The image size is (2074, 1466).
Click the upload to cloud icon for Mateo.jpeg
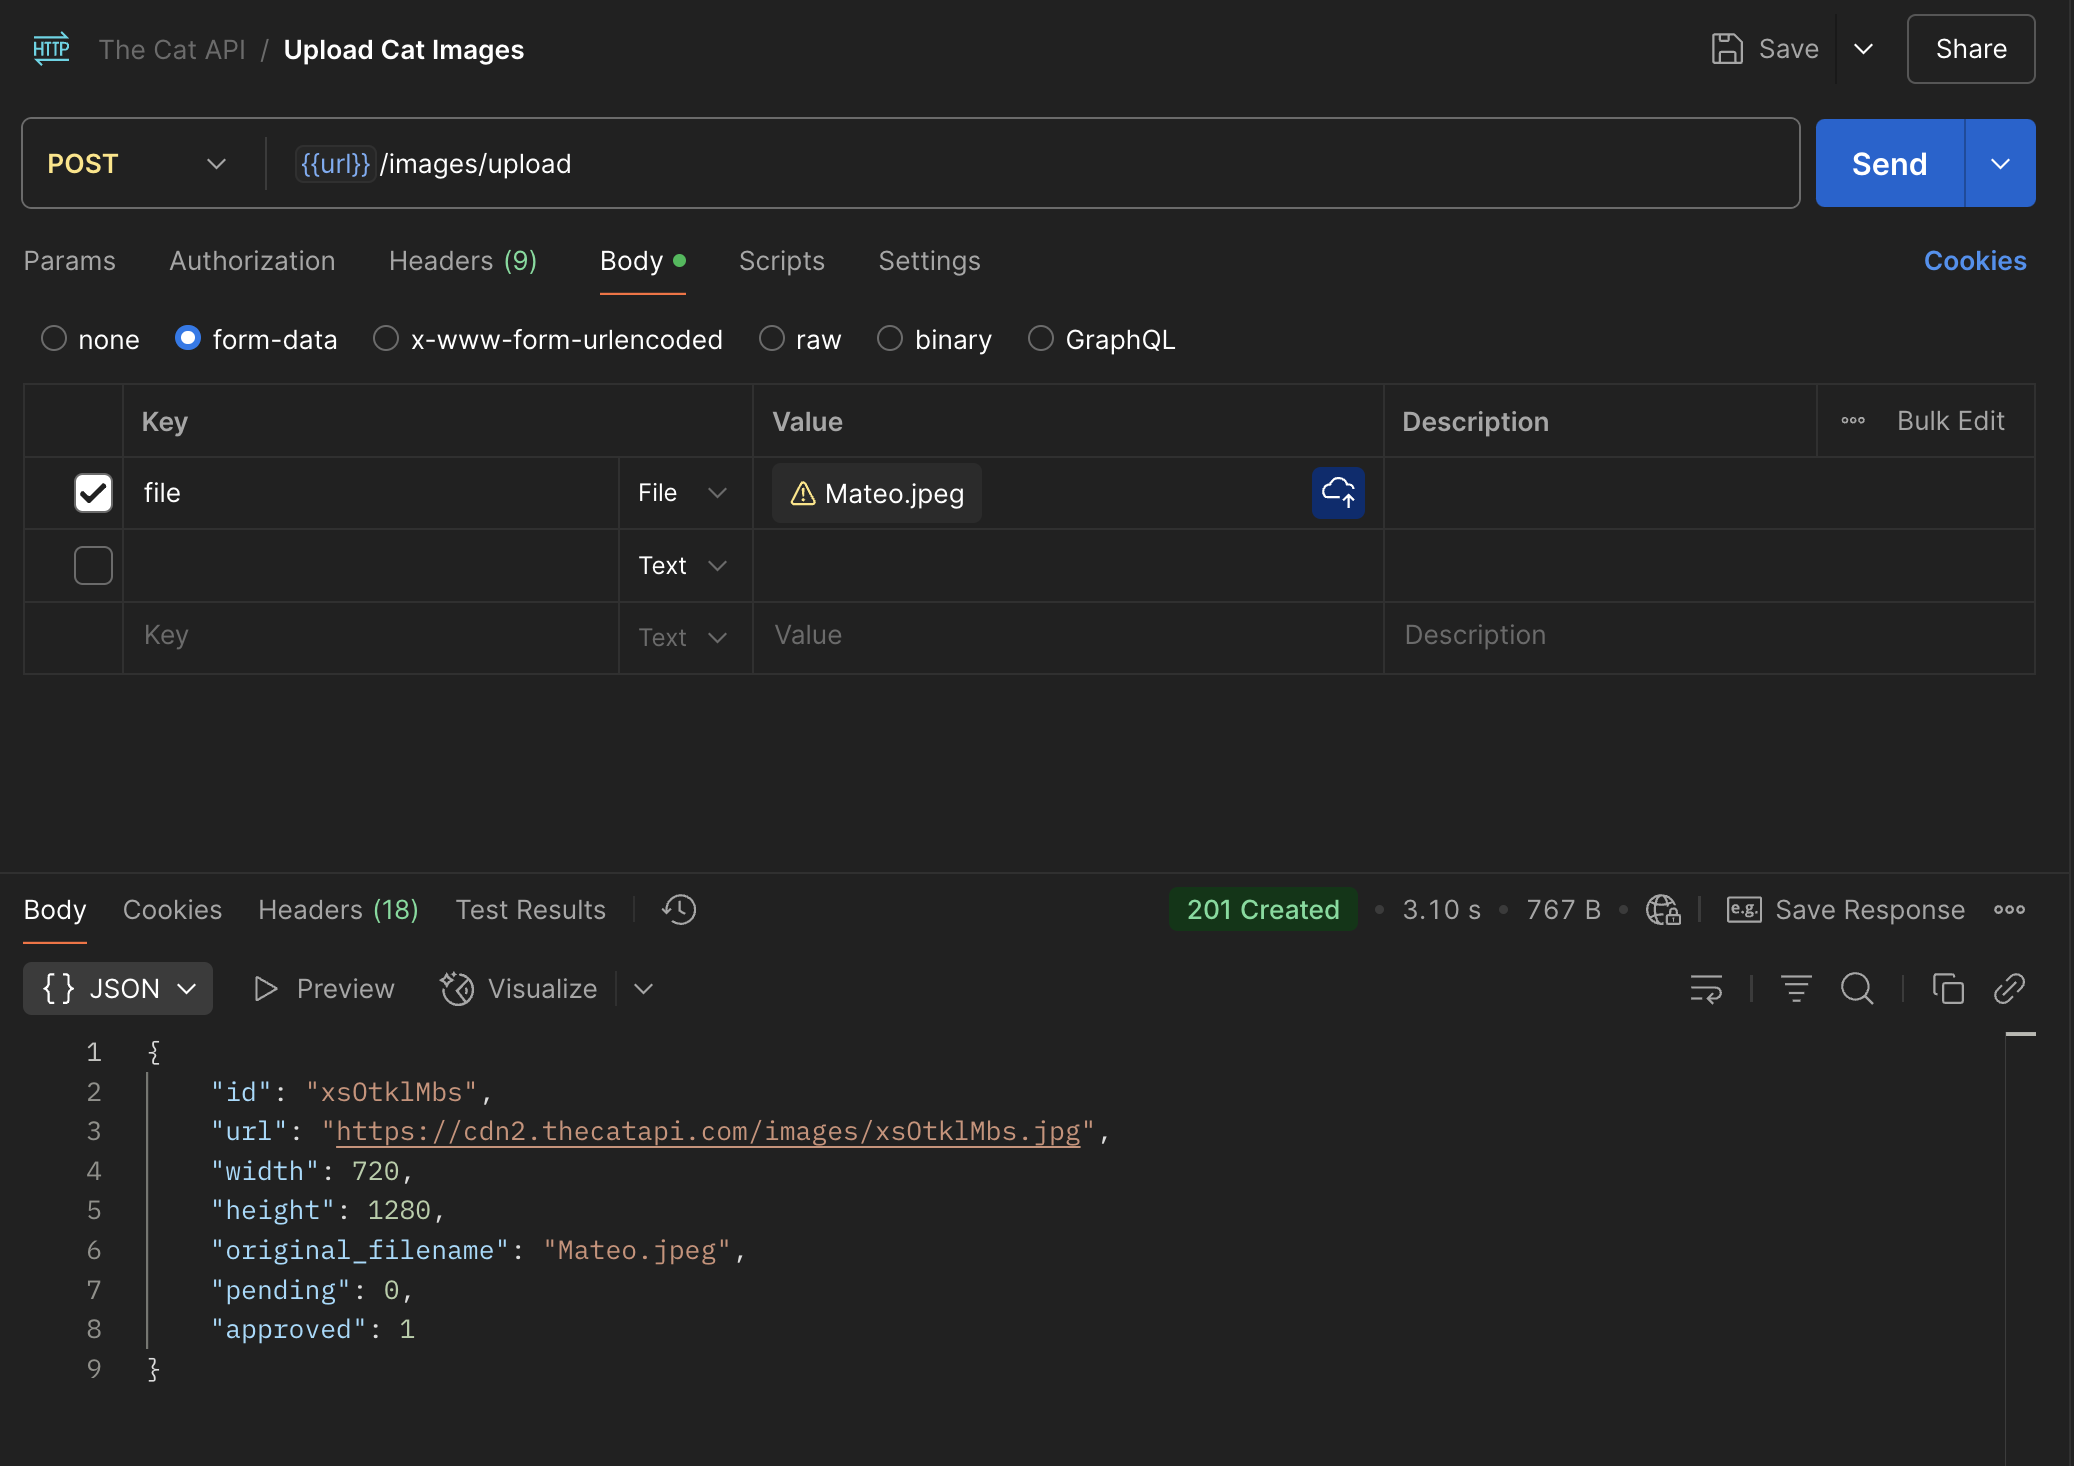[1338, 493]
